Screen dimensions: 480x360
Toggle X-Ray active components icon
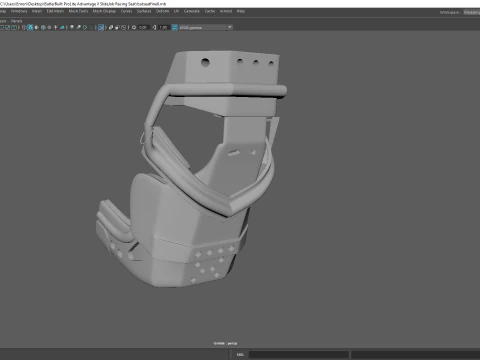point(117,27)
